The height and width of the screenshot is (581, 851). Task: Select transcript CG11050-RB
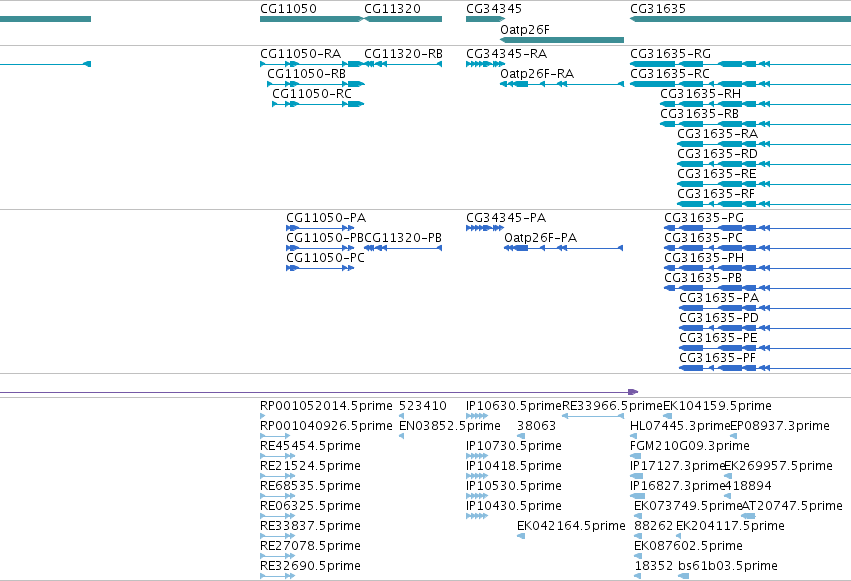[316, 84]
